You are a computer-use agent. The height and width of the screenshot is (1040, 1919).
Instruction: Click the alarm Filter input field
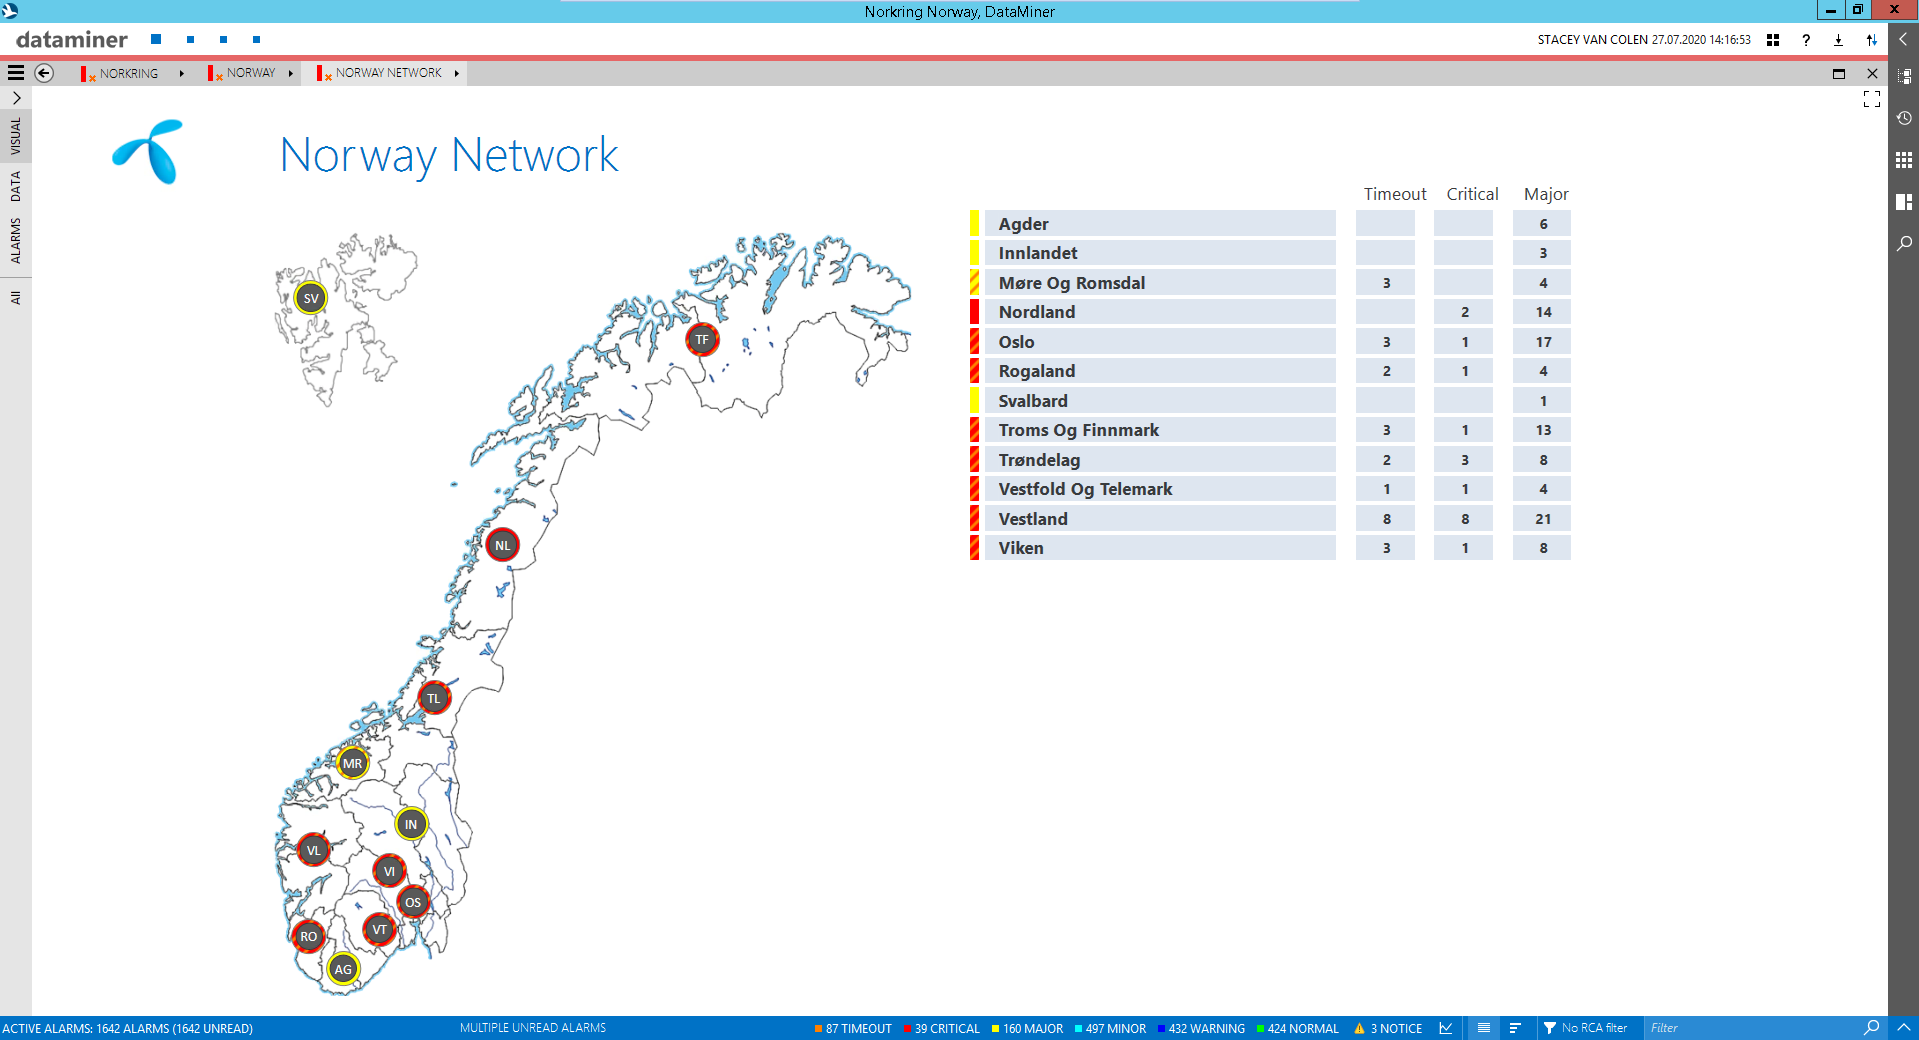1750,1028
